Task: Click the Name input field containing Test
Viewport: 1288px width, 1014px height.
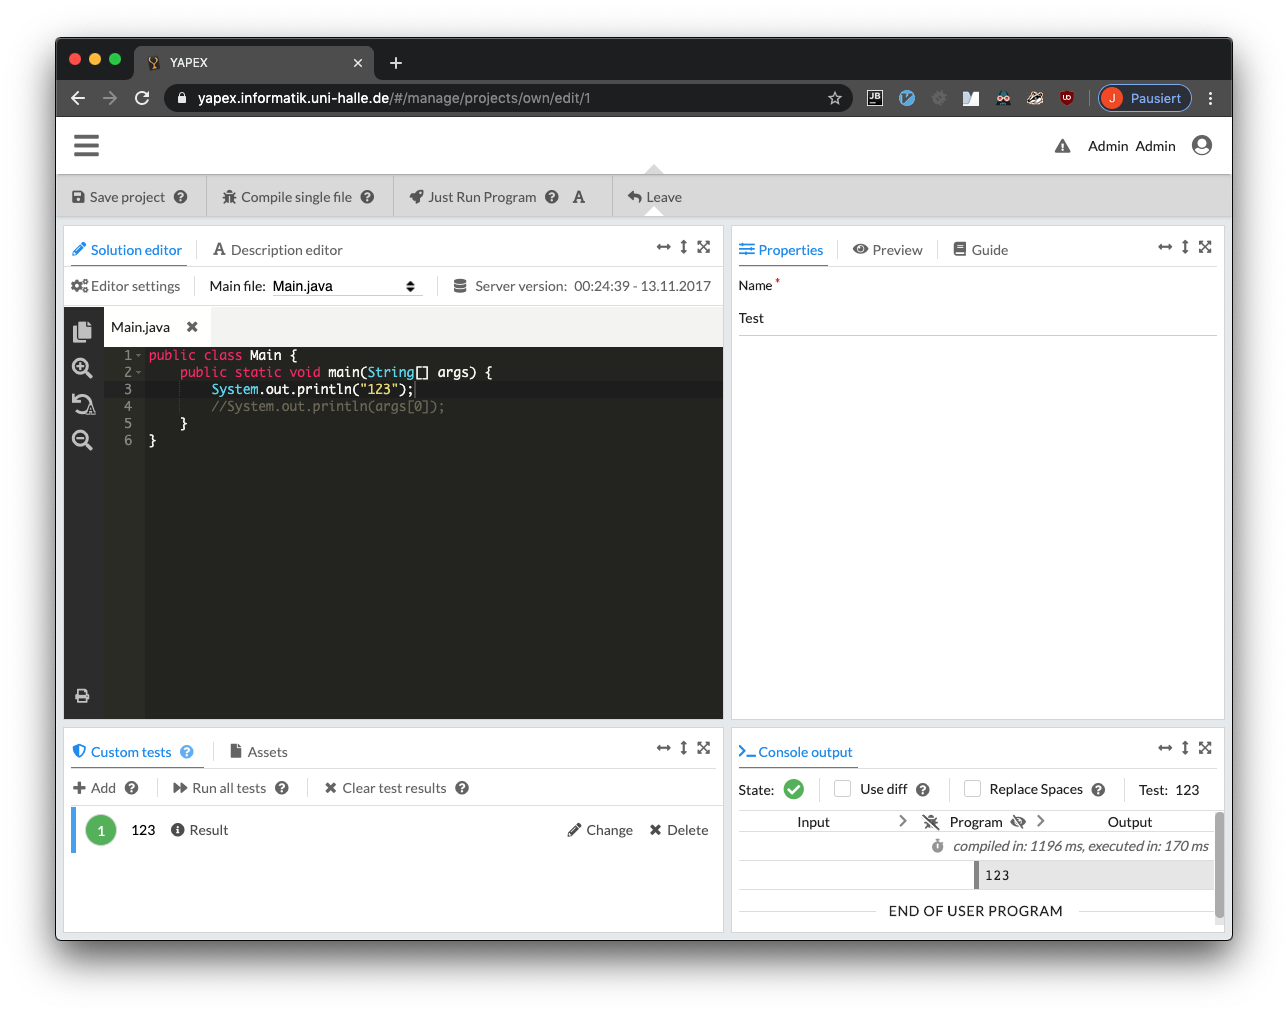Action: click(976, 319)
